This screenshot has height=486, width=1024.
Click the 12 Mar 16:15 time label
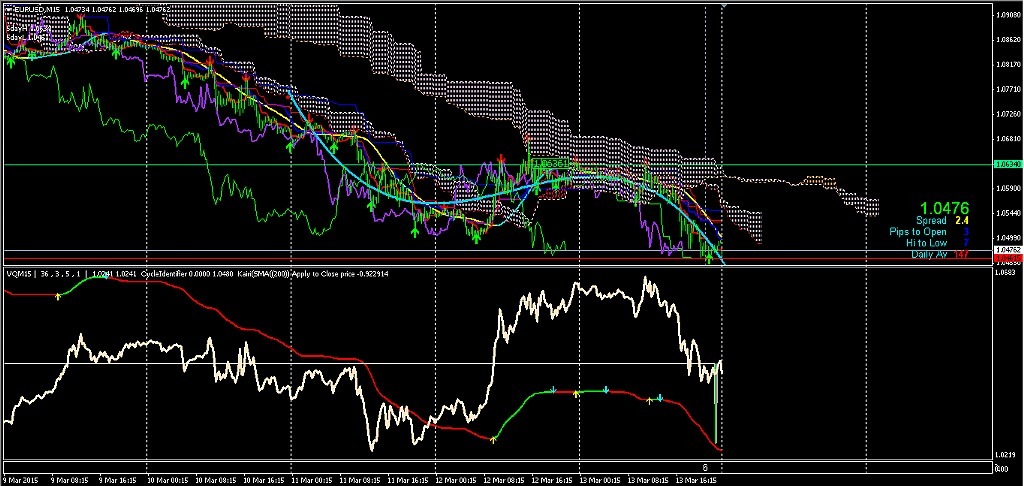(551, 480)
